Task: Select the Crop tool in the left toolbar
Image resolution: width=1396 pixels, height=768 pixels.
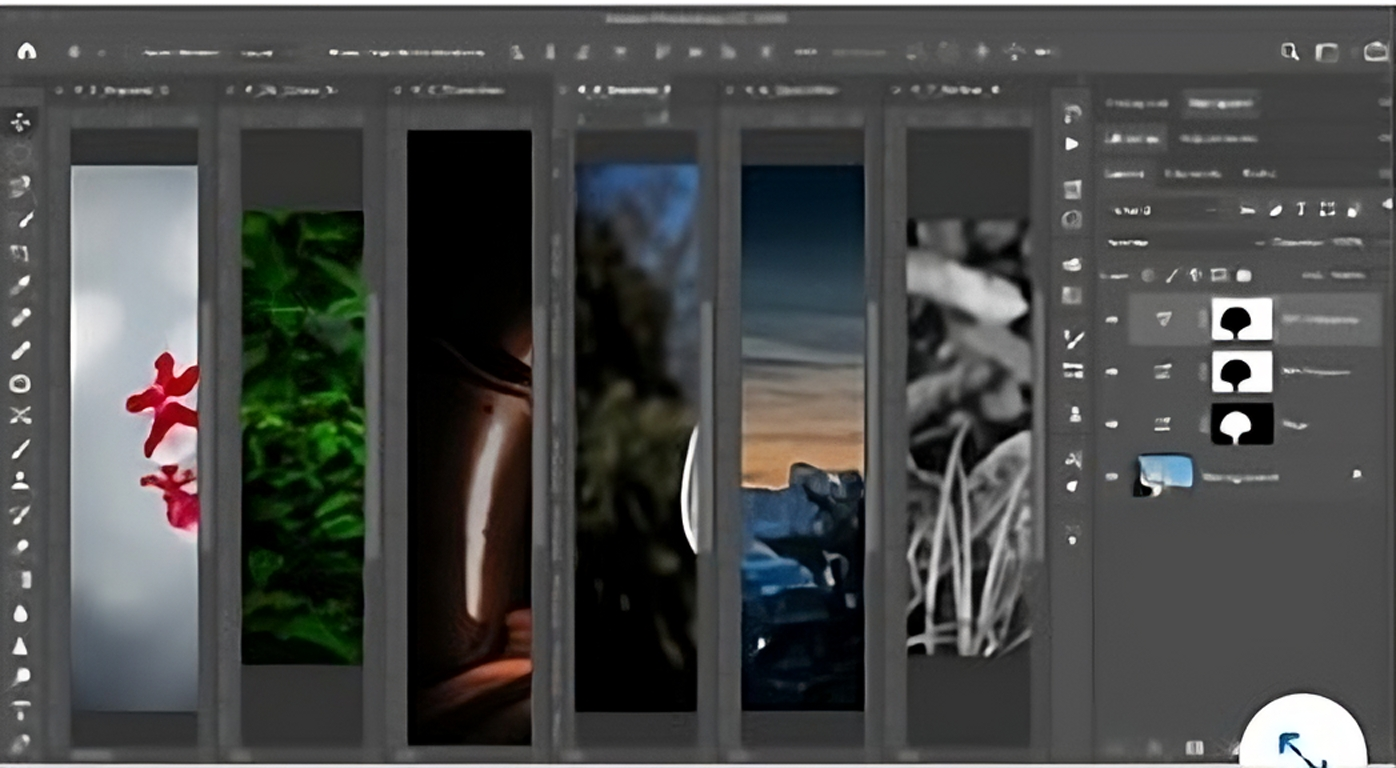Action: [x=21, y=253]
